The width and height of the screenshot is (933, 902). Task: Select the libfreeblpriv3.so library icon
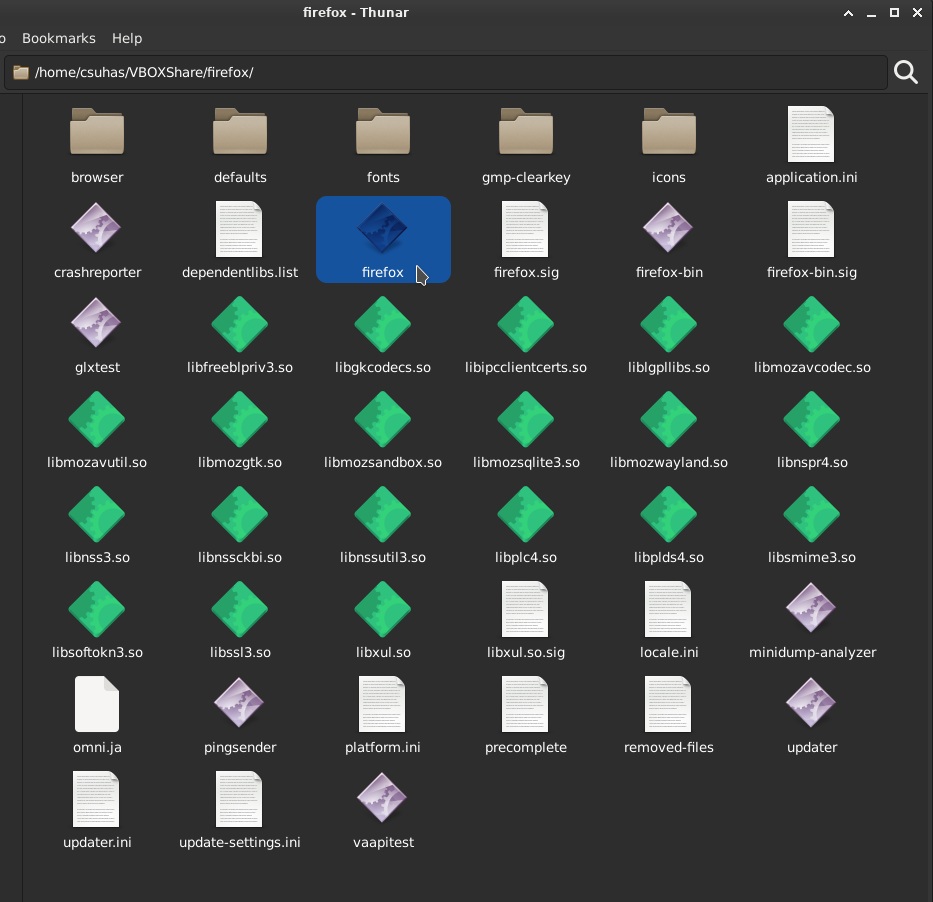coord(240,324)
